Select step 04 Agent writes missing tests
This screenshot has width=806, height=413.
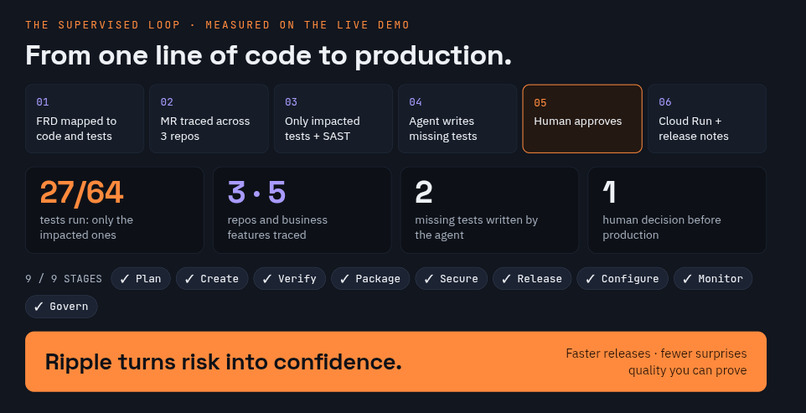coord(458,118)
